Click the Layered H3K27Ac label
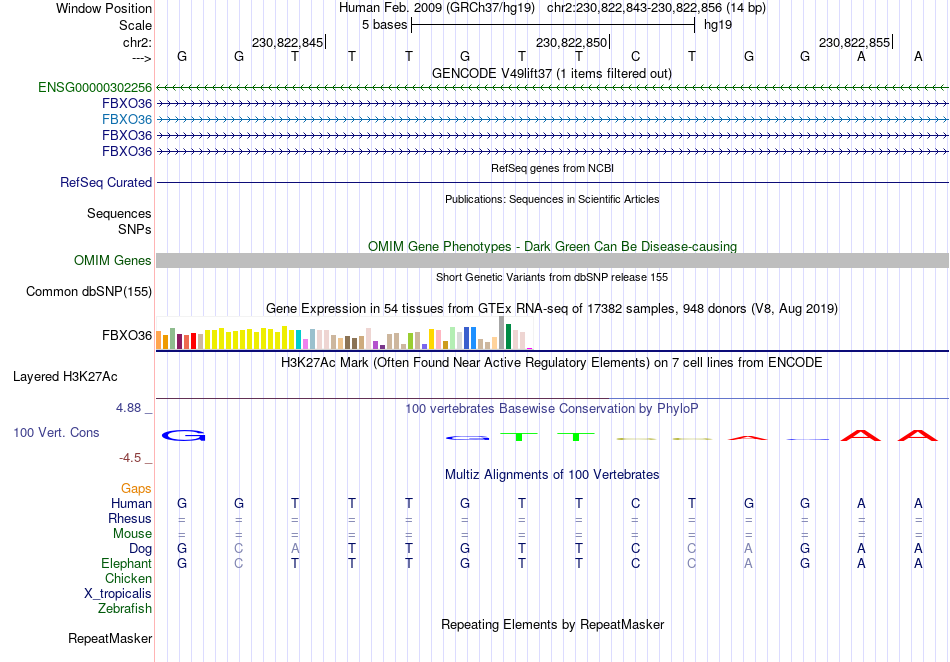 pyautogui.click(x=65, y=377)
